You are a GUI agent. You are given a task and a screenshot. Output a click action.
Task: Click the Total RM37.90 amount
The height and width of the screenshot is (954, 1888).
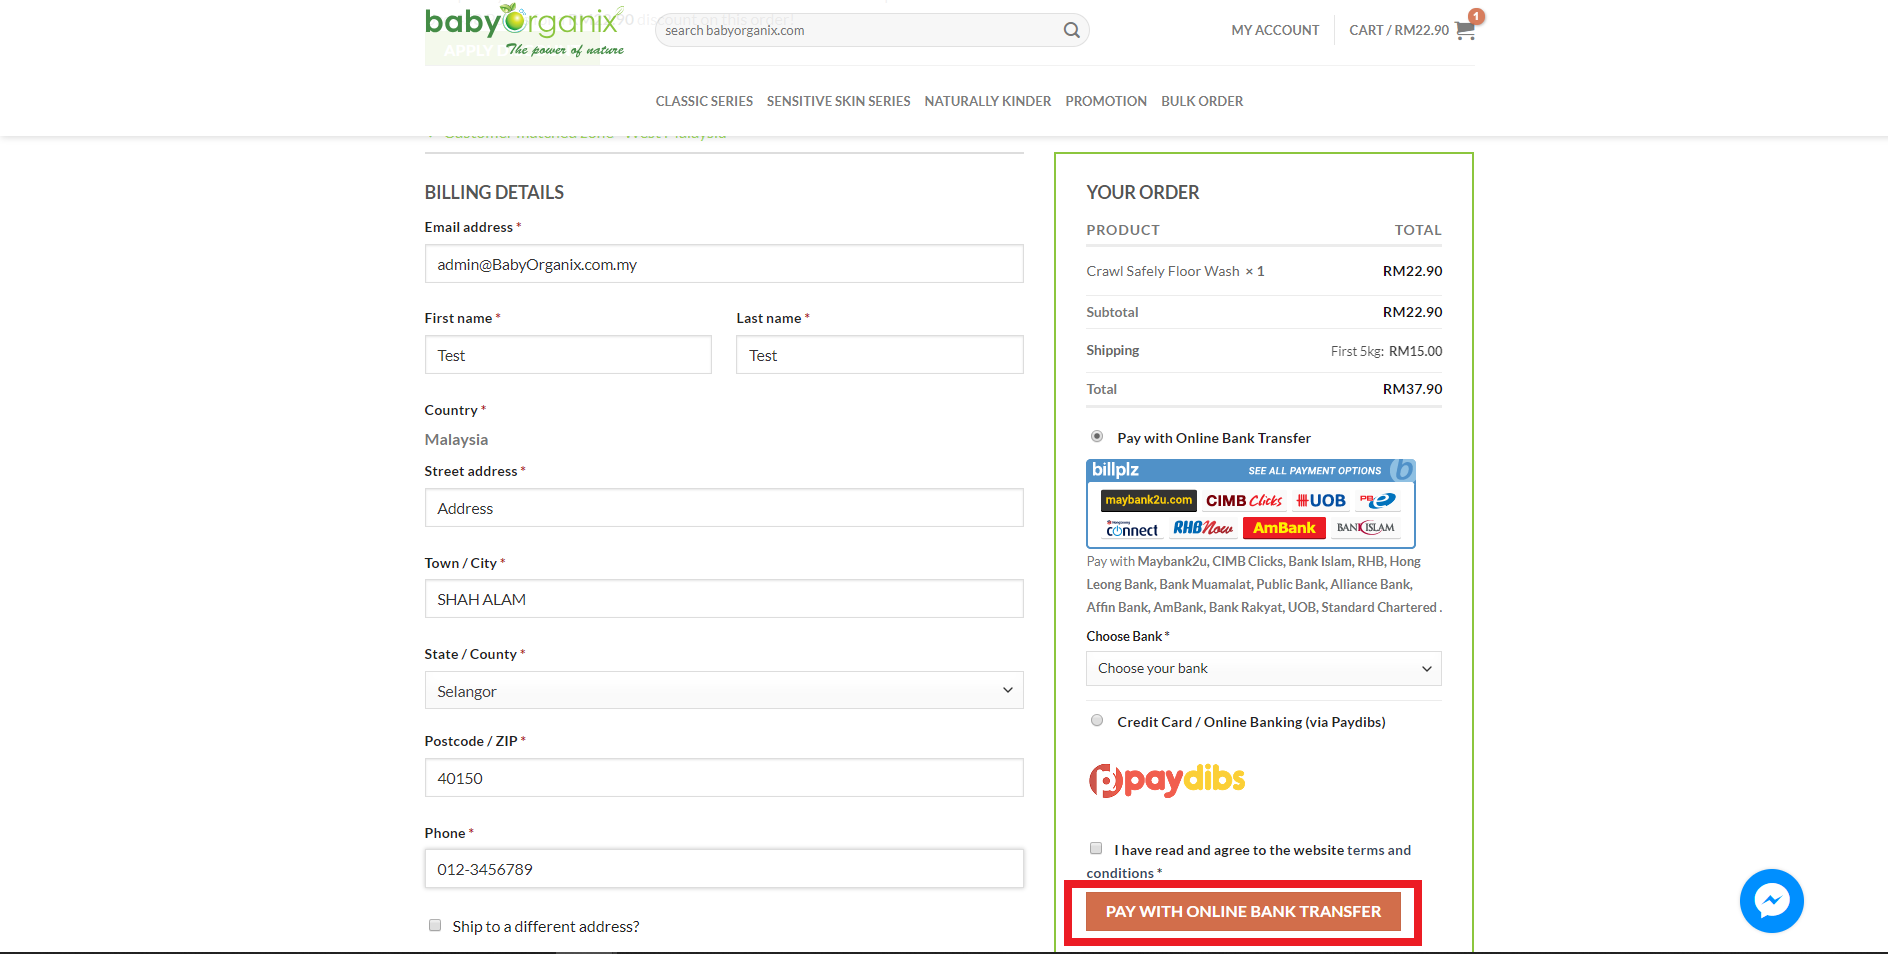click(x=1412, y=389)
